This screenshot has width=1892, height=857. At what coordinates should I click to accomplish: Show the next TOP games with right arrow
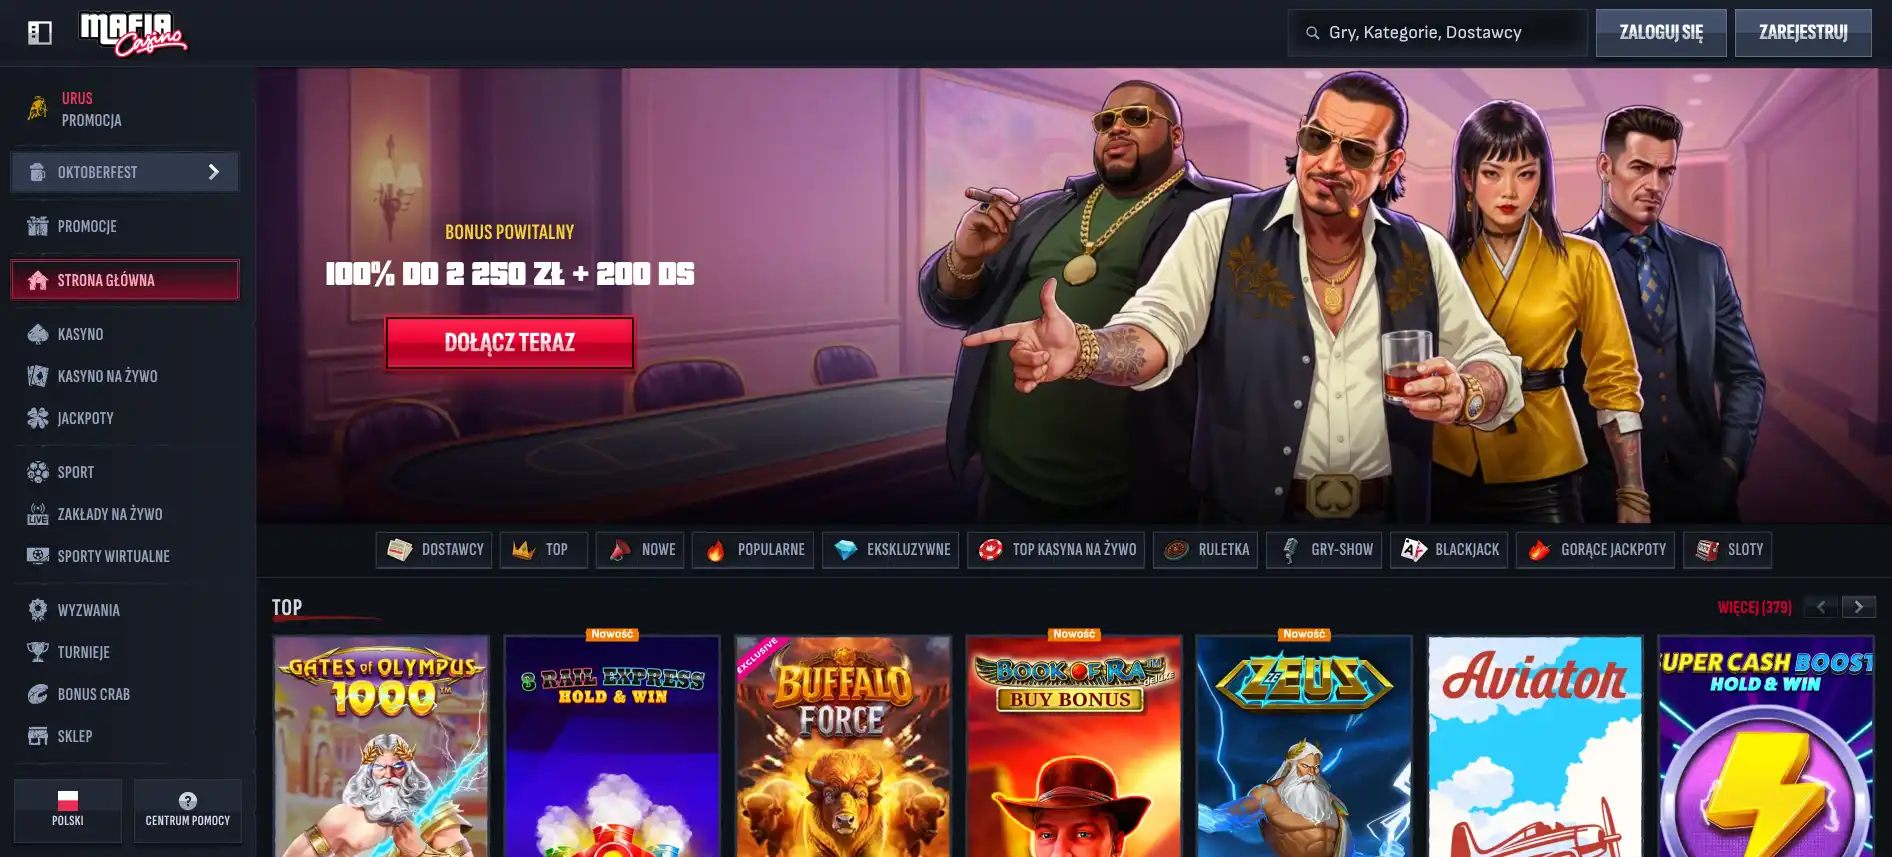click(x=1859, y=607)
